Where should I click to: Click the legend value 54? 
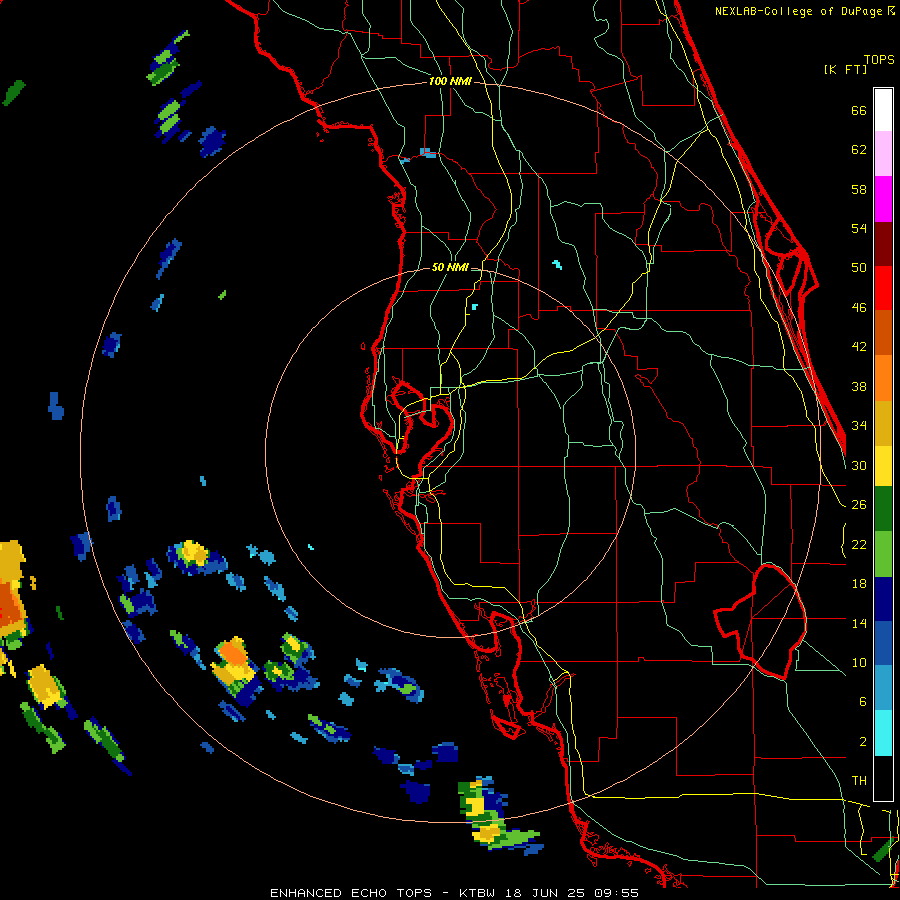[859, 228]
